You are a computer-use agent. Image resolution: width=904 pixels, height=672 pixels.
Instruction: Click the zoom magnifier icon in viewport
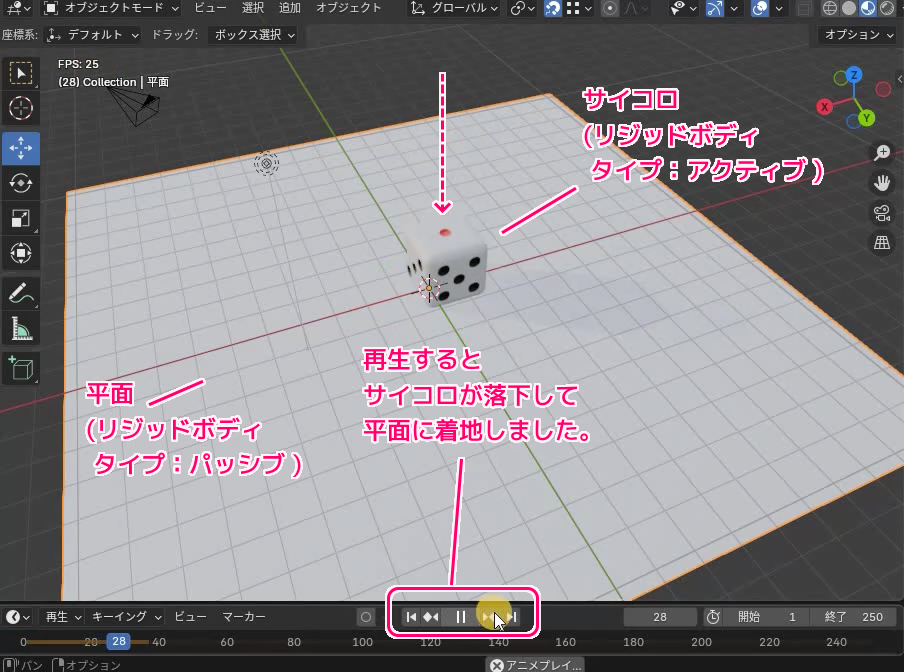click(x=882, y=153)
